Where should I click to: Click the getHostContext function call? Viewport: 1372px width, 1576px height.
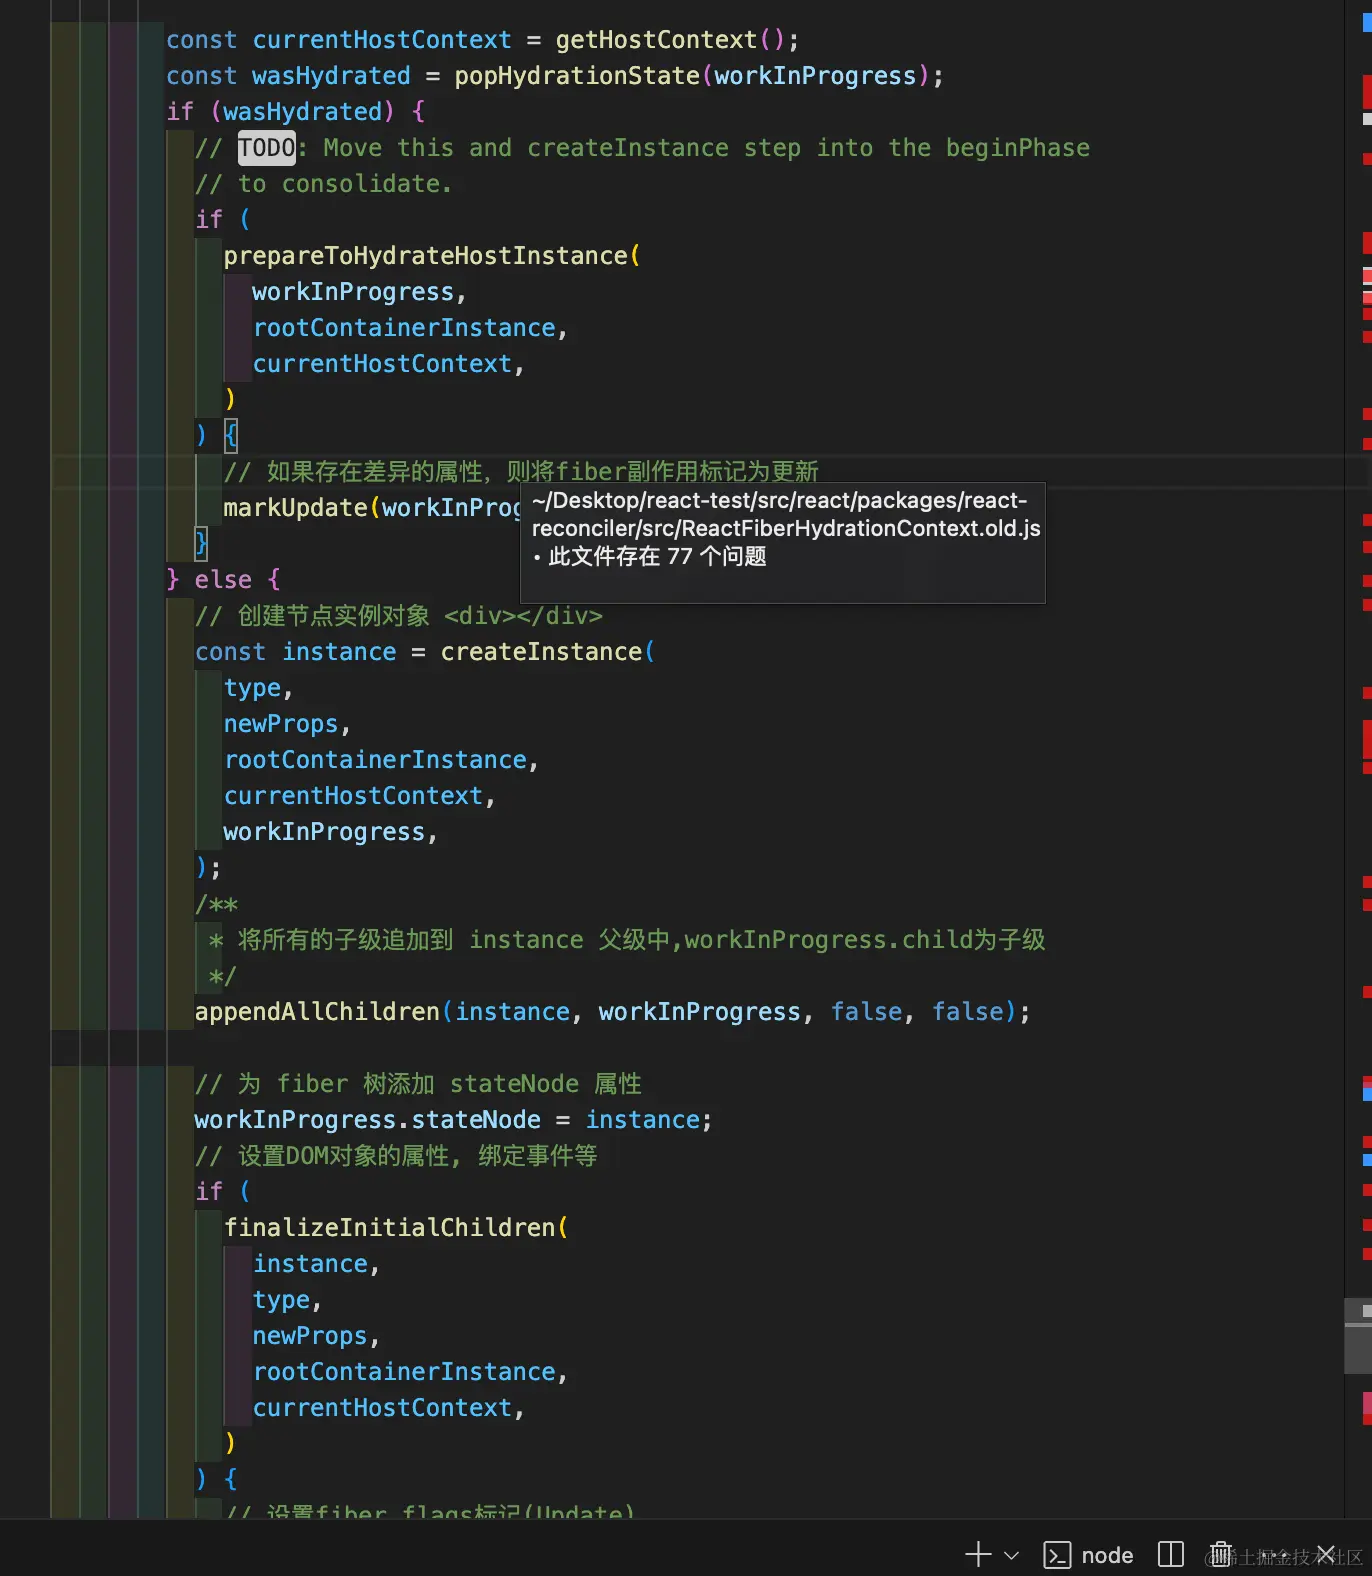[x=656, y=40]
